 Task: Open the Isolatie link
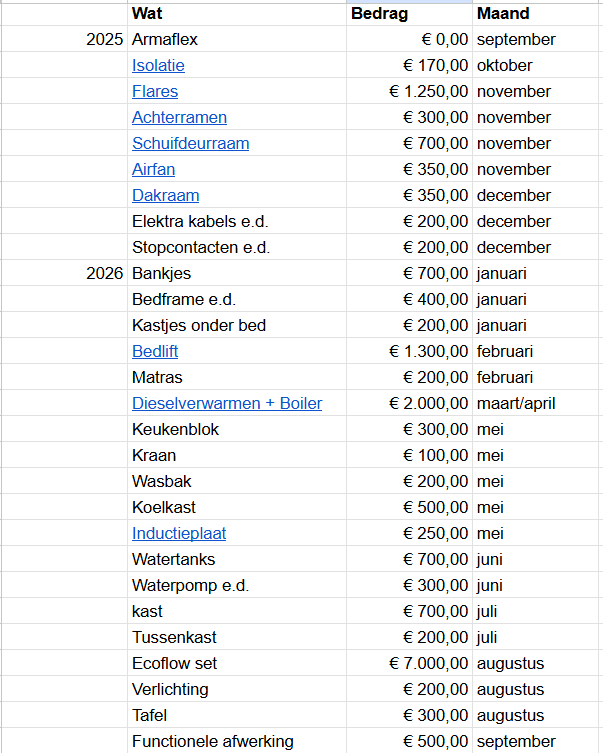158,66
